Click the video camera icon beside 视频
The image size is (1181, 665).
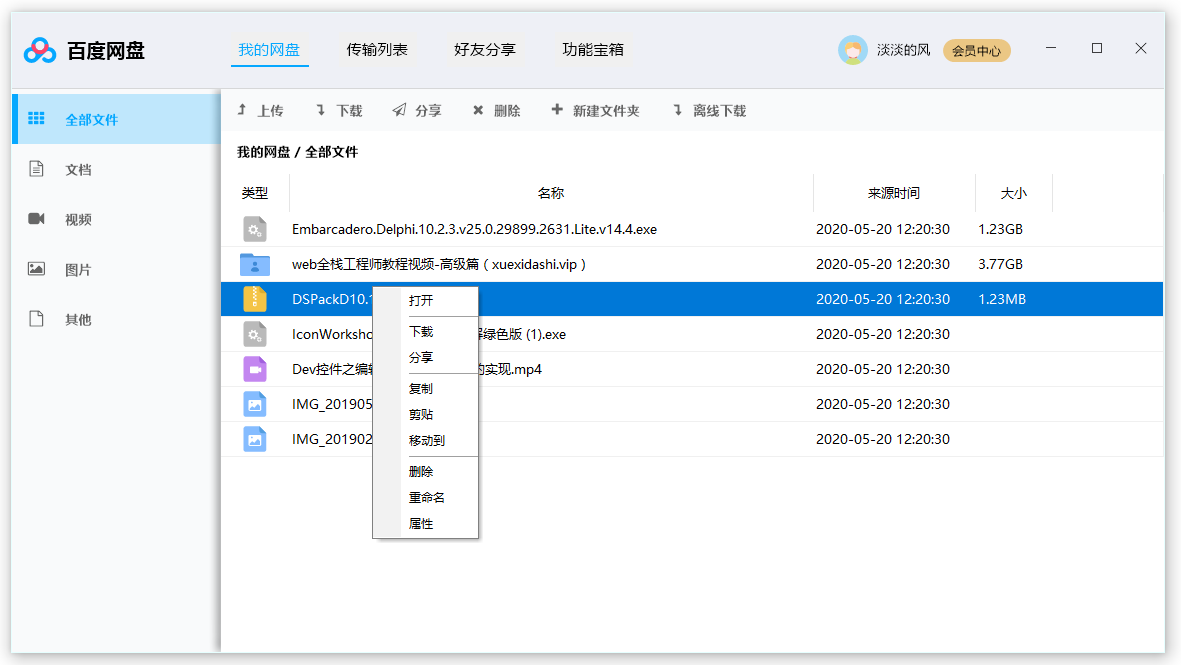(36, 218)
